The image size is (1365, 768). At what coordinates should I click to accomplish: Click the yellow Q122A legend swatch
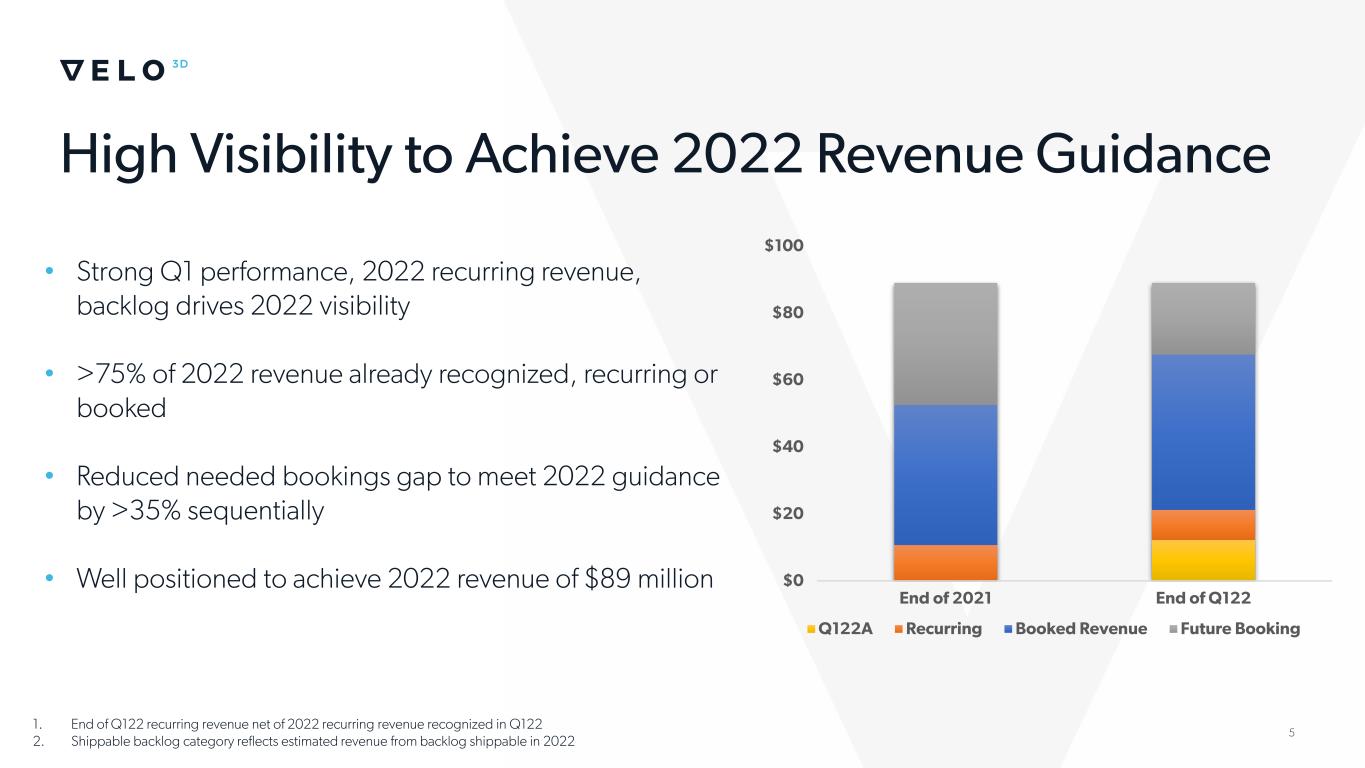[811, 629]
